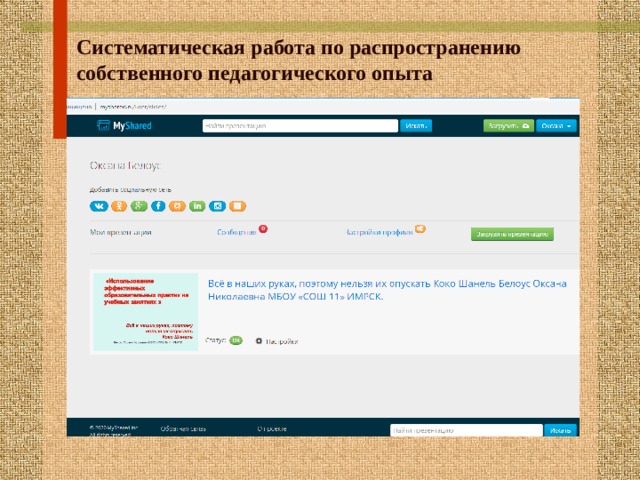Add LinkedIn social network icon
Screen dimensions: 640x480
click(x=197, y=206)
